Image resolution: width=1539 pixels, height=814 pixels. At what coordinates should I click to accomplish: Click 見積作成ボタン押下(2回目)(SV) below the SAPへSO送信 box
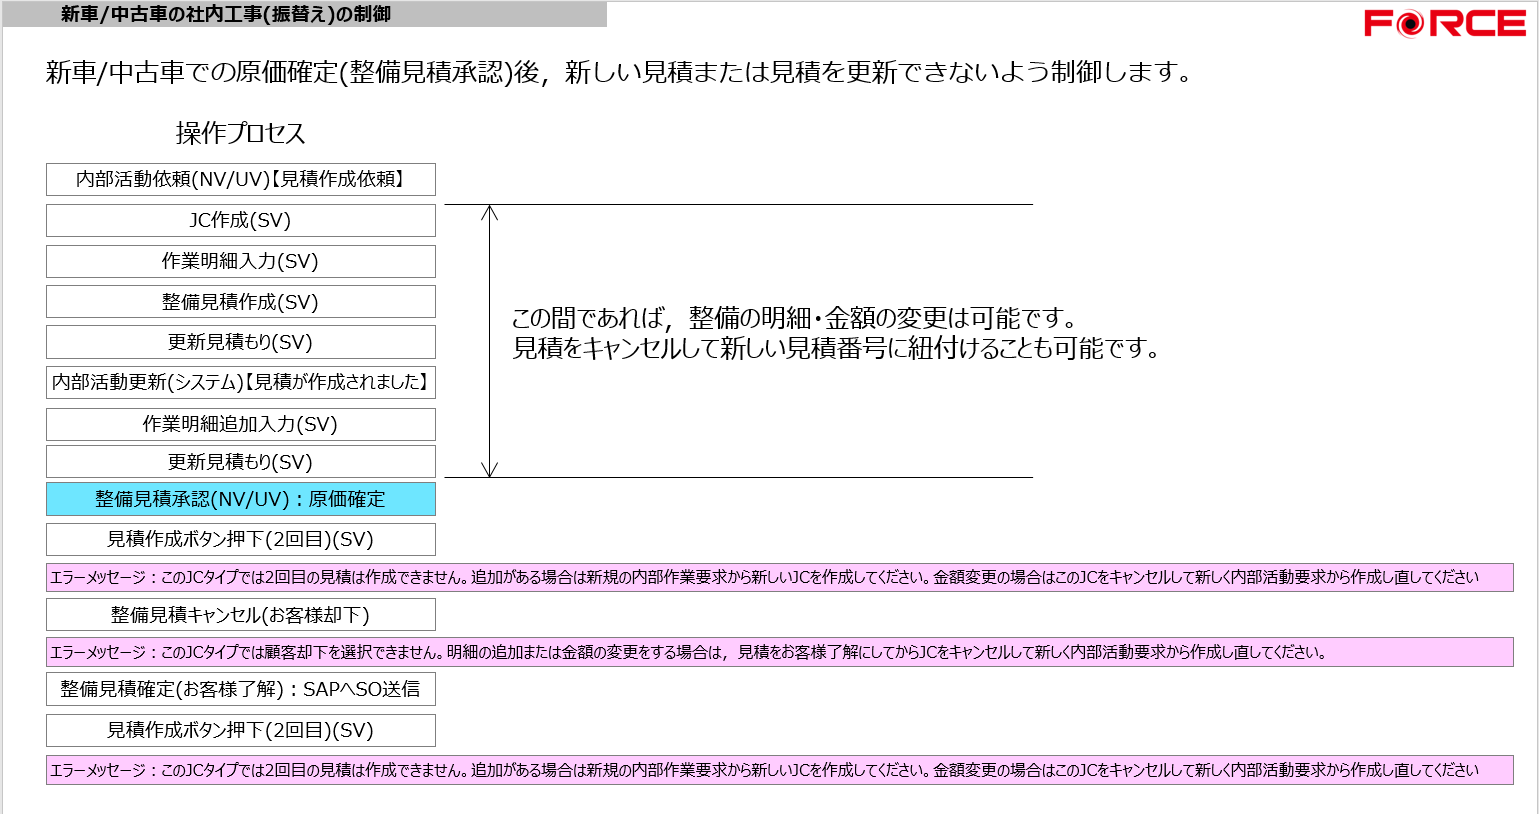pyautogui.click(x=240, y=731)
